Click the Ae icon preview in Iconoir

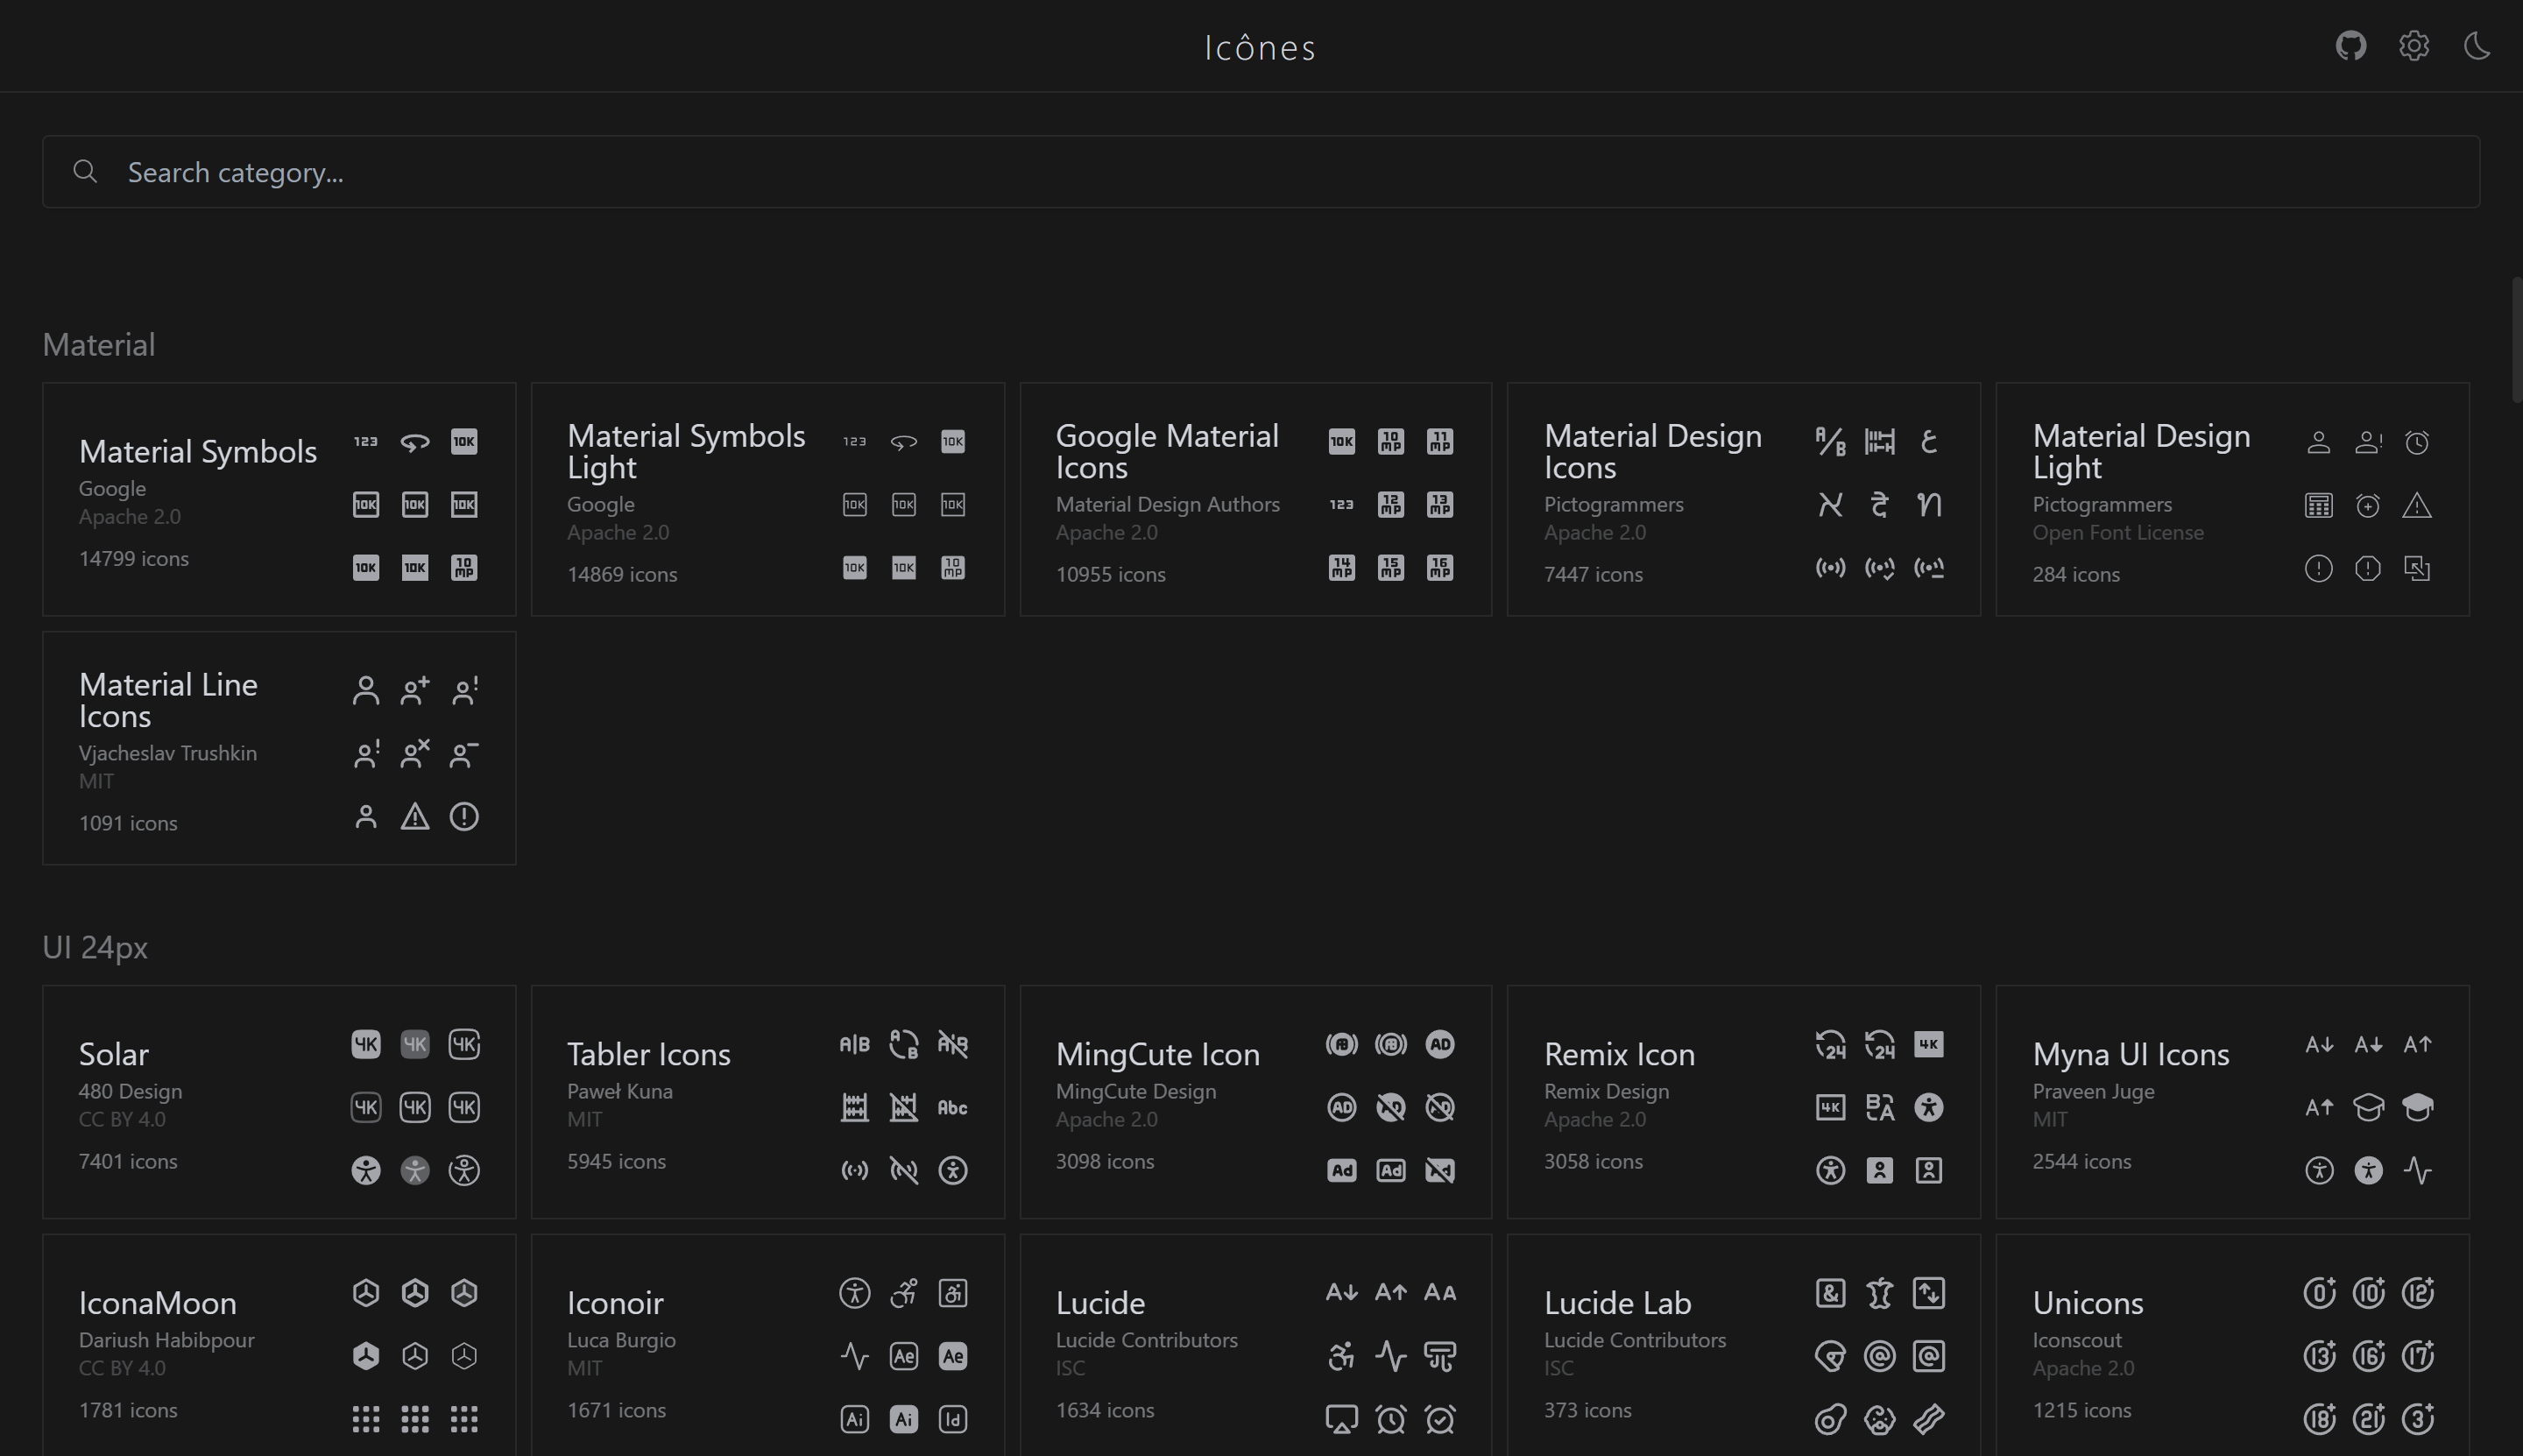[x=904, y=1356]
